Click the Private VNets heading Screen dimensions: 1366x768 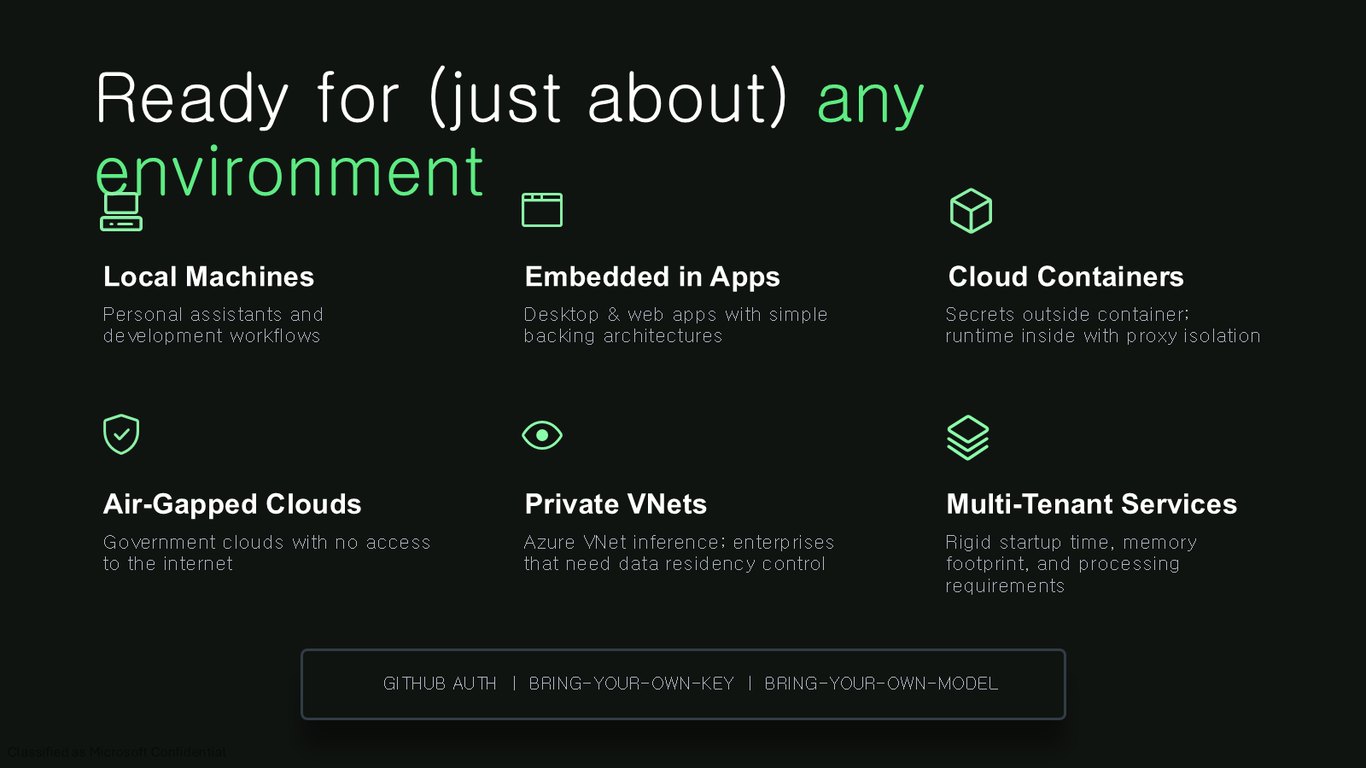coord(616,504)
